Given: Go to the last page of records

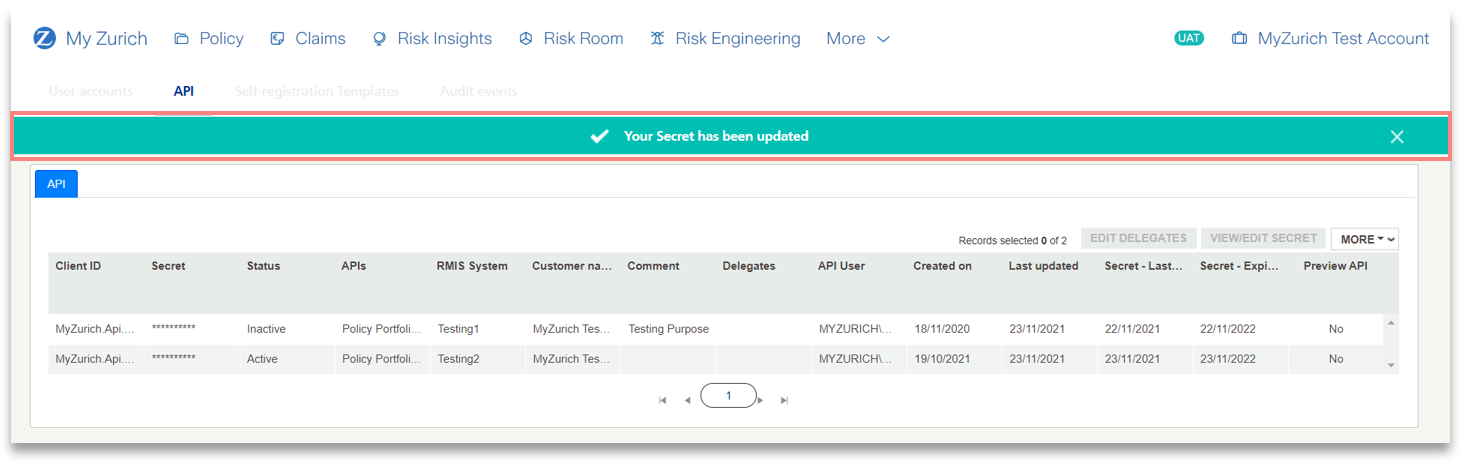Looking at the screenshot, I should tap(784, 400).
